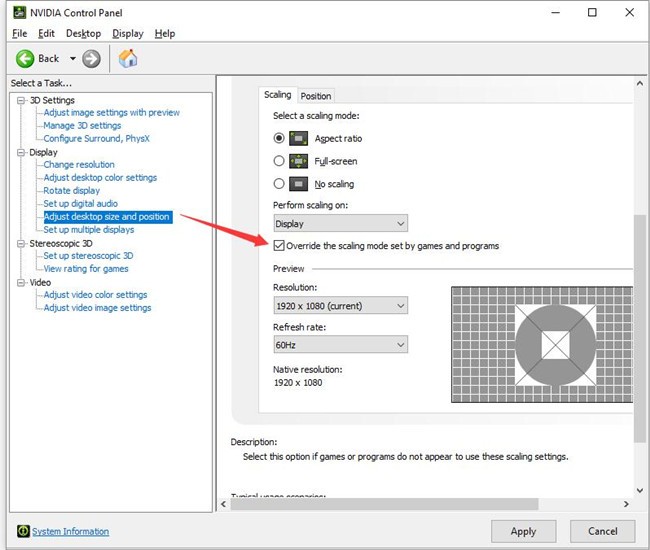Select Change resolution in task tree

click(79, 164)
